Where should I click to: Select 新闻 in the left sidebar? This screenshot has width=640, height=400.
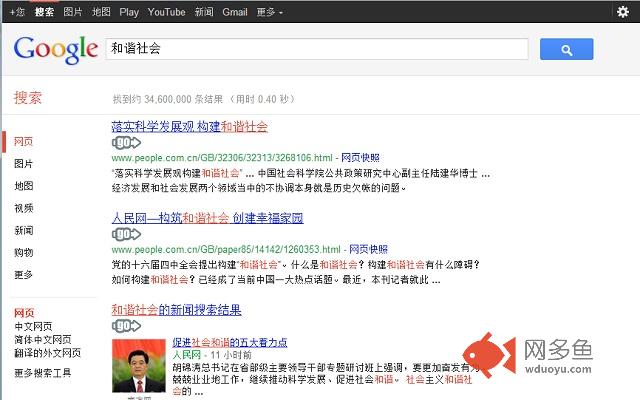click(x=23, y=230)
